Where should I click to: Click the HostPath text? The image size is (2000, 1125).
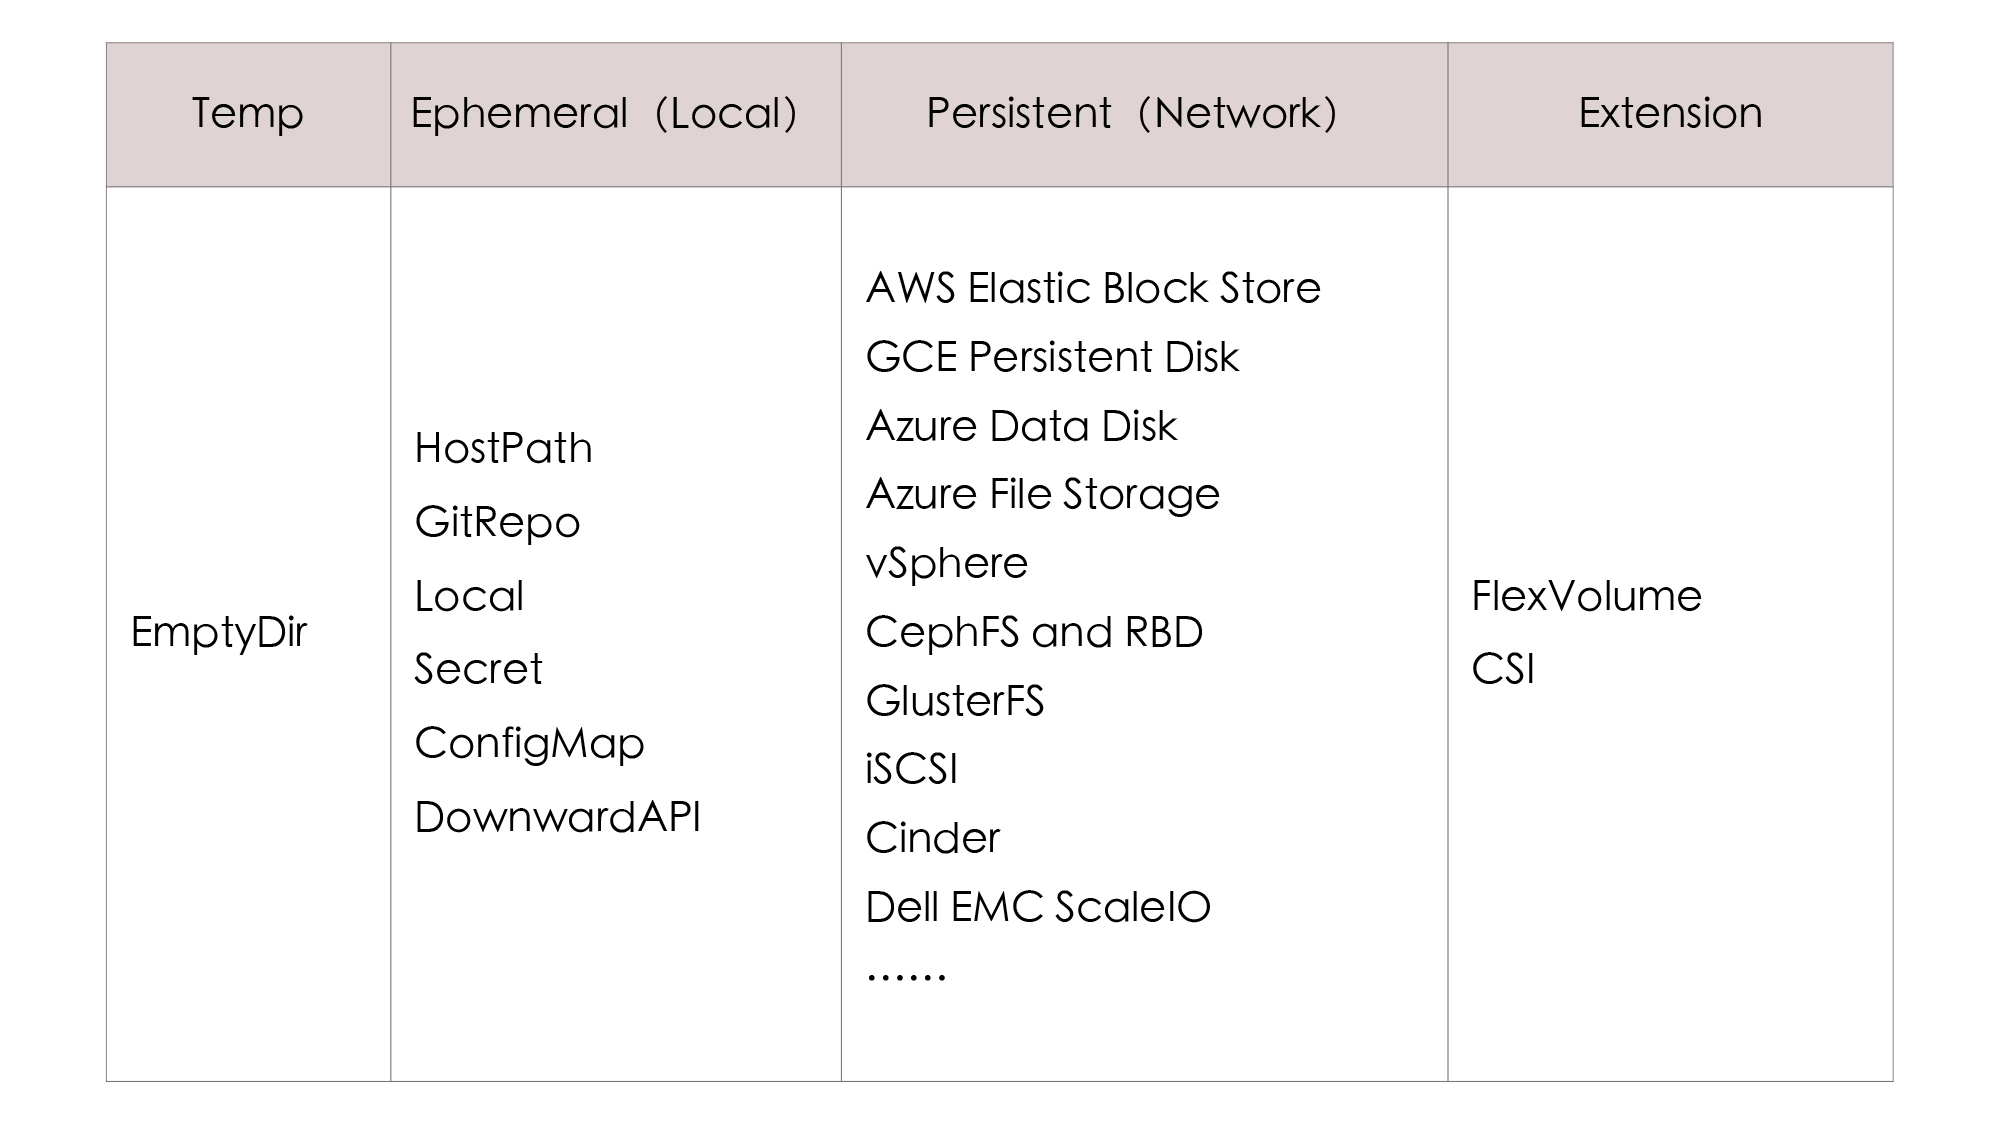[503, 448]
